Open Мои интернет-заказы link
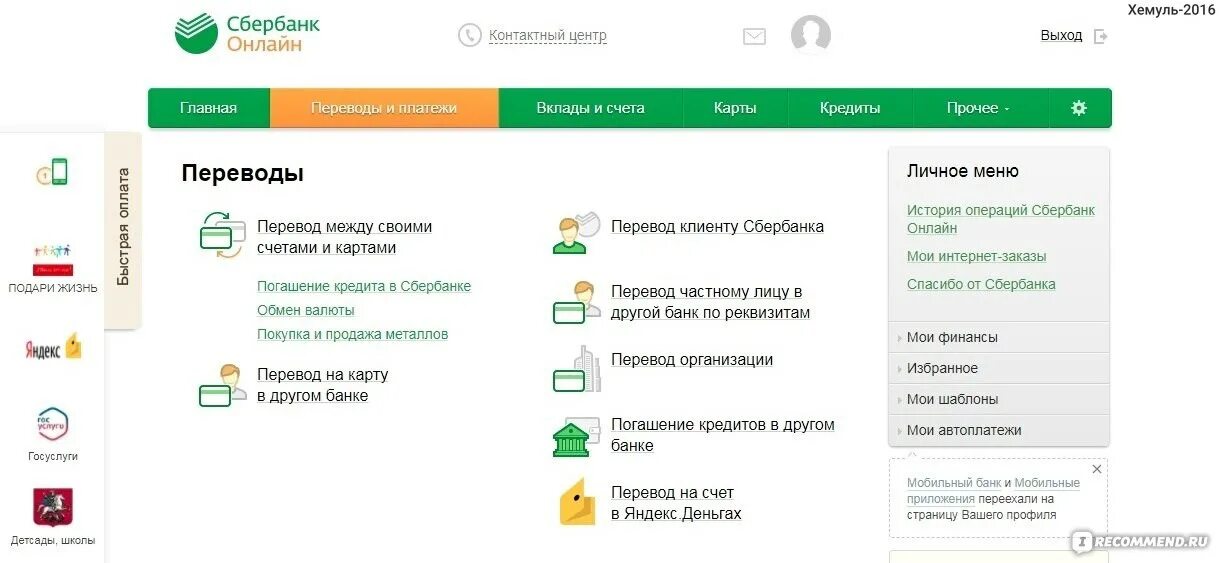This screenshot has width=1219, height=563. click(x=977, y=256)
